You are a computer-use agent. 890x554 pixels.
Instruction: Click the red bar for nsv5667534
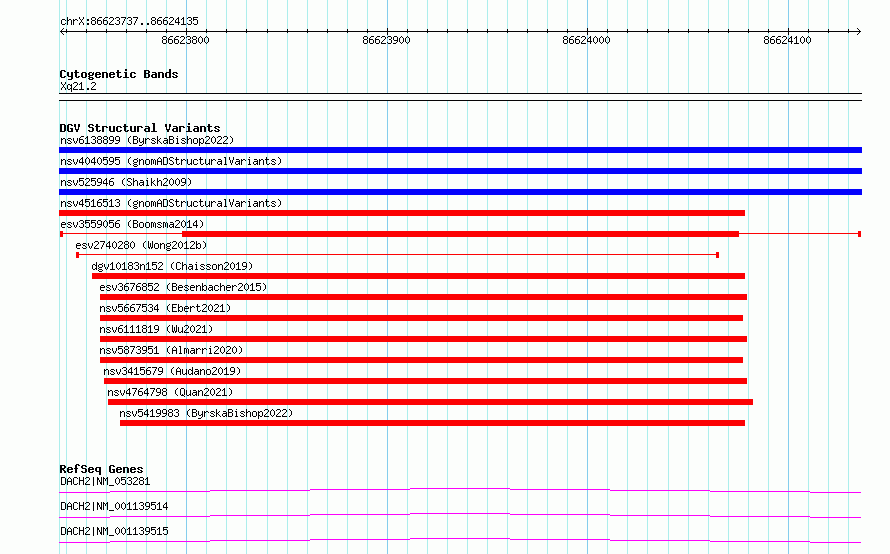(421, 318)
